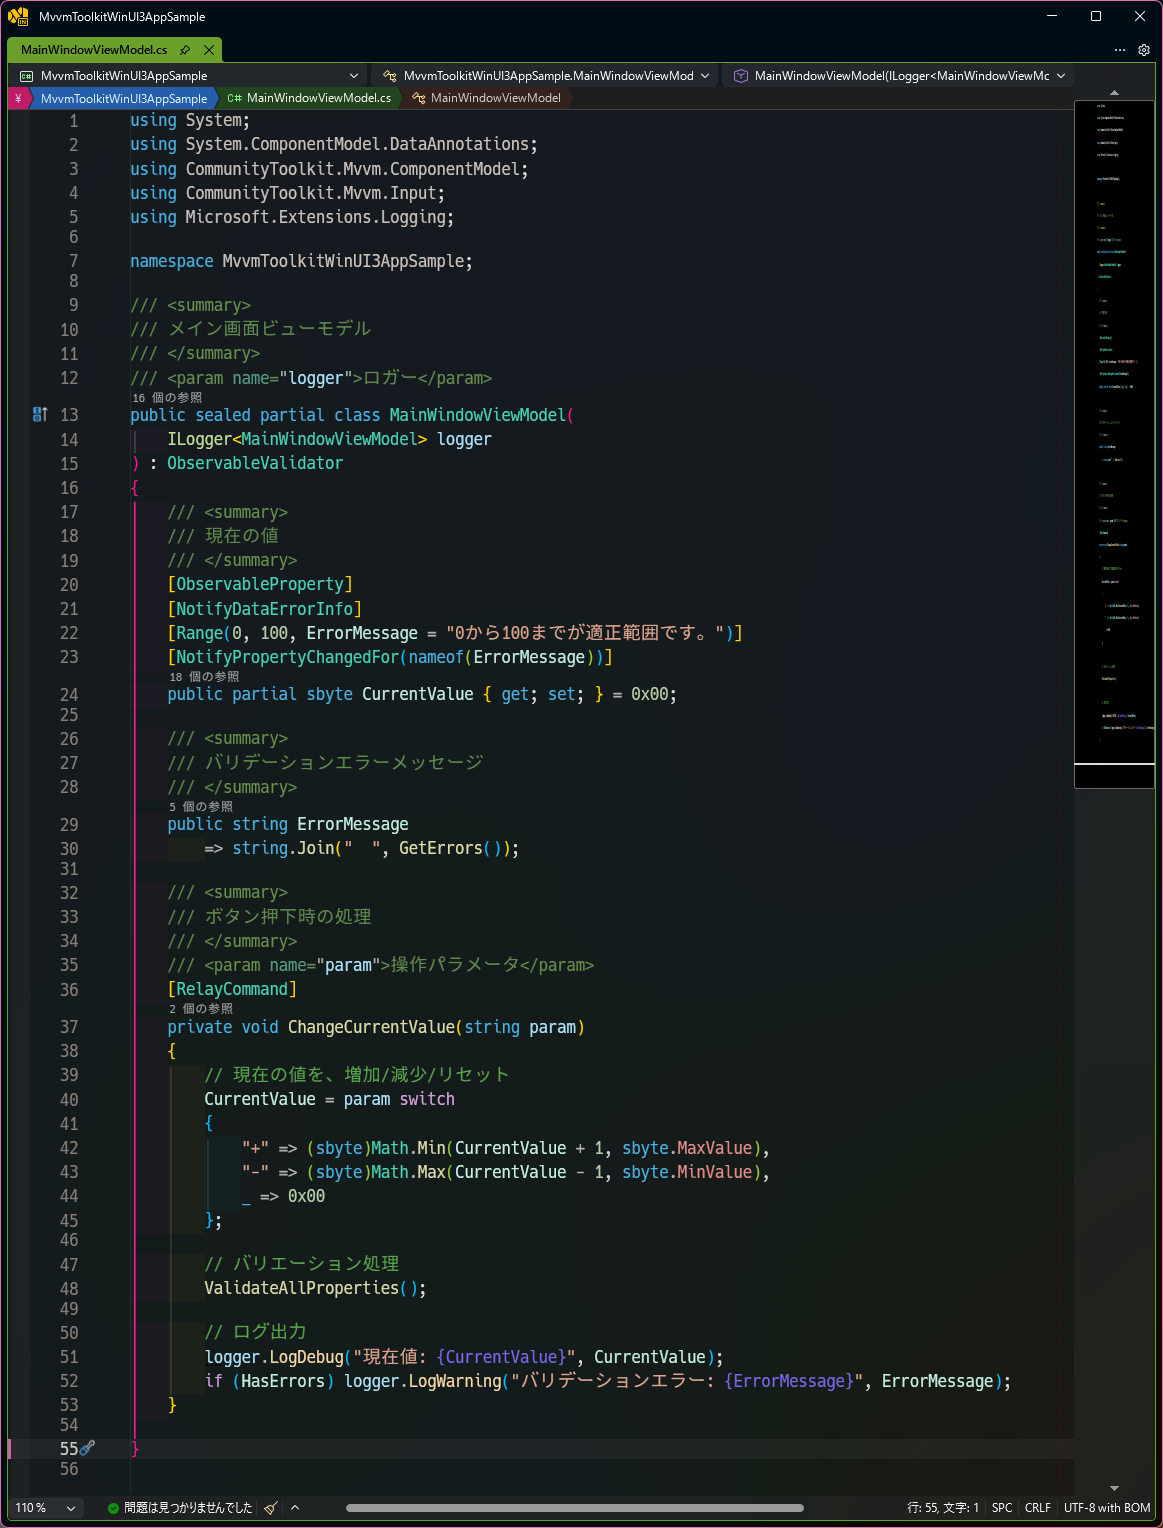Click ValidateAllProperties on line 48
This screenshot has width=1163, height=1528.
[302, 1288]
